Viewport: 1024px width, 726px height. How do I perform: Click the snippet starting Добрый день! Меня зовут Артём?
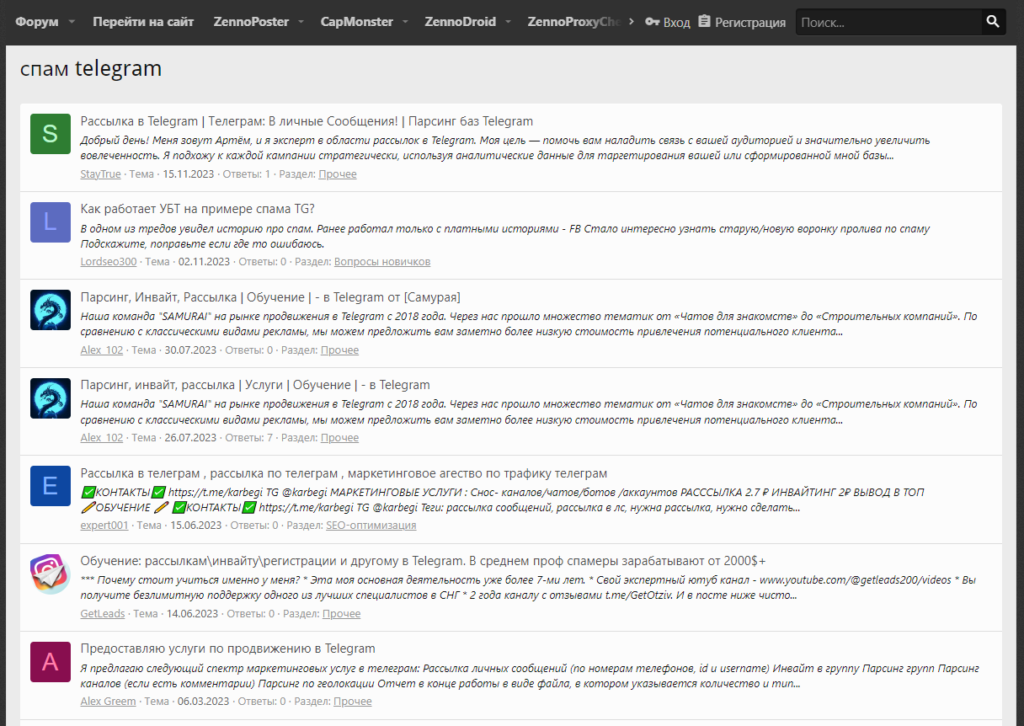click(x=505, y=148)
